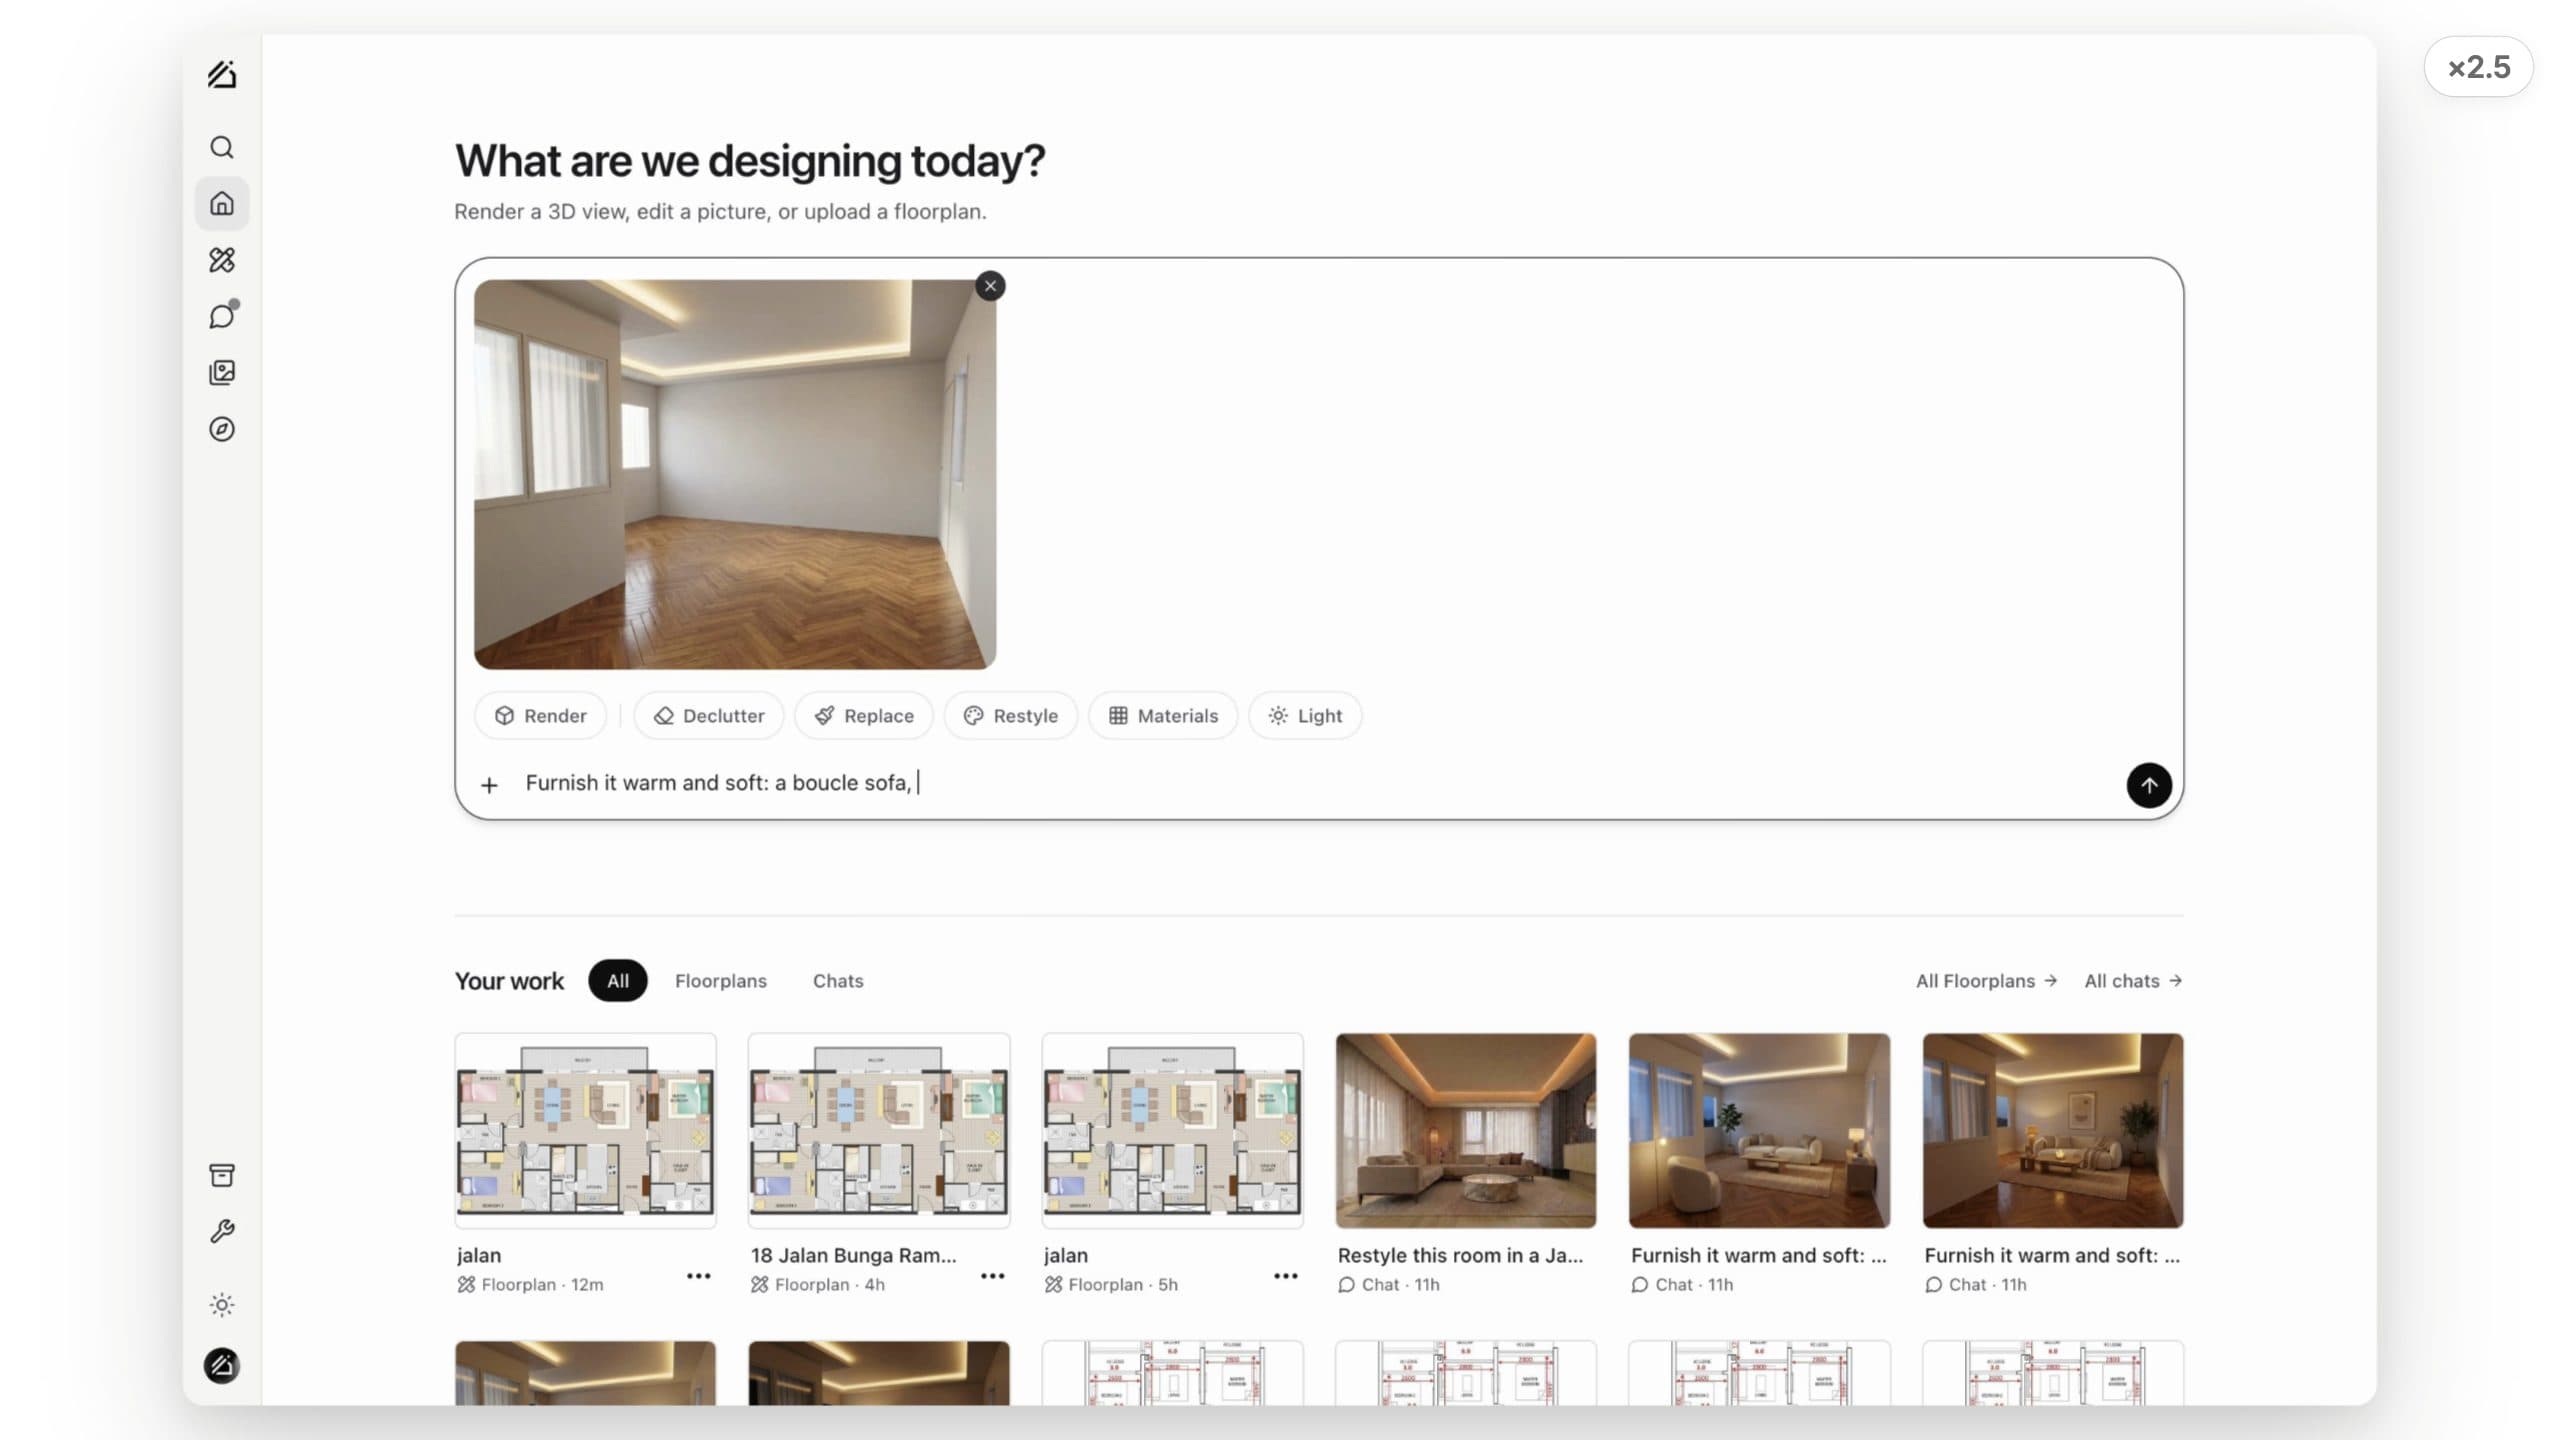The image size is (2560, 1440).
Task: Switch to the All work filter
Action: [618, 981]
